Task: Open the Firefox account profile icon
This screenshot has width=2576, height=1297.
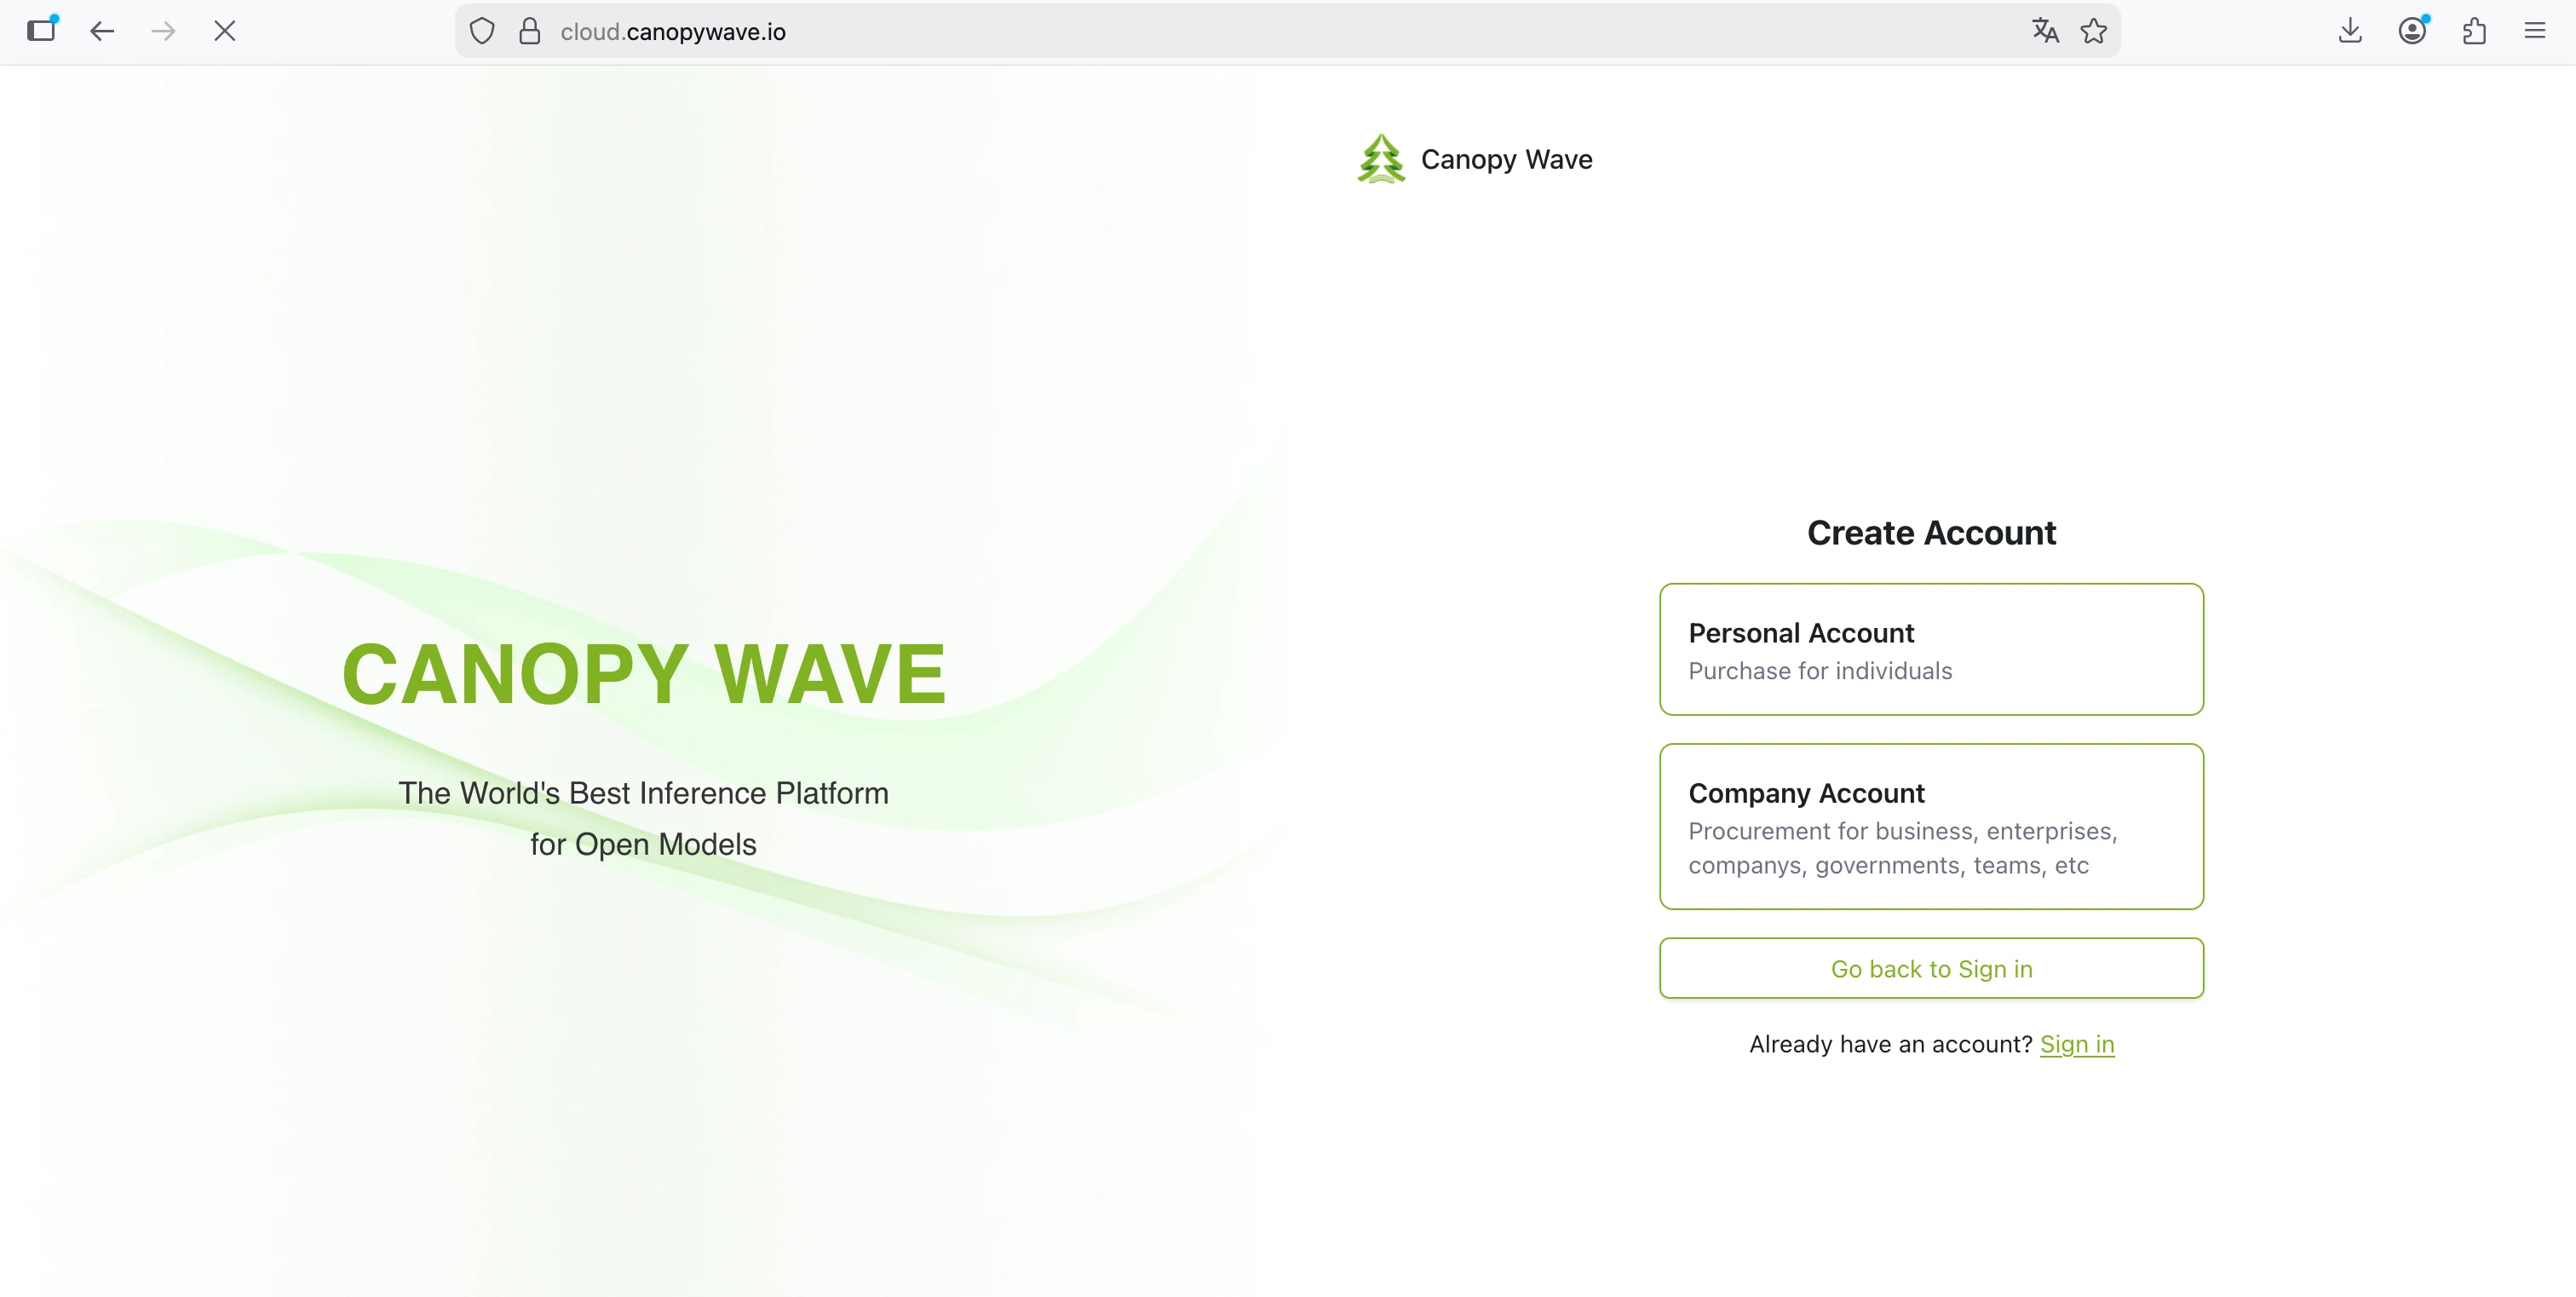Action: (x=2412, y=31)
